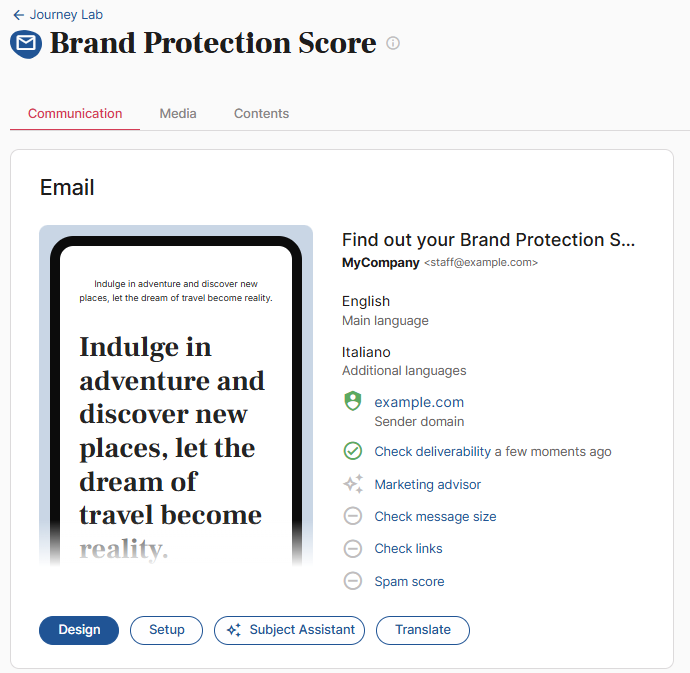The height and width of the screenshot is (673, 690).
Task: Click the back arrow beside Journey Lab
Action: click(x=18, y=15)
